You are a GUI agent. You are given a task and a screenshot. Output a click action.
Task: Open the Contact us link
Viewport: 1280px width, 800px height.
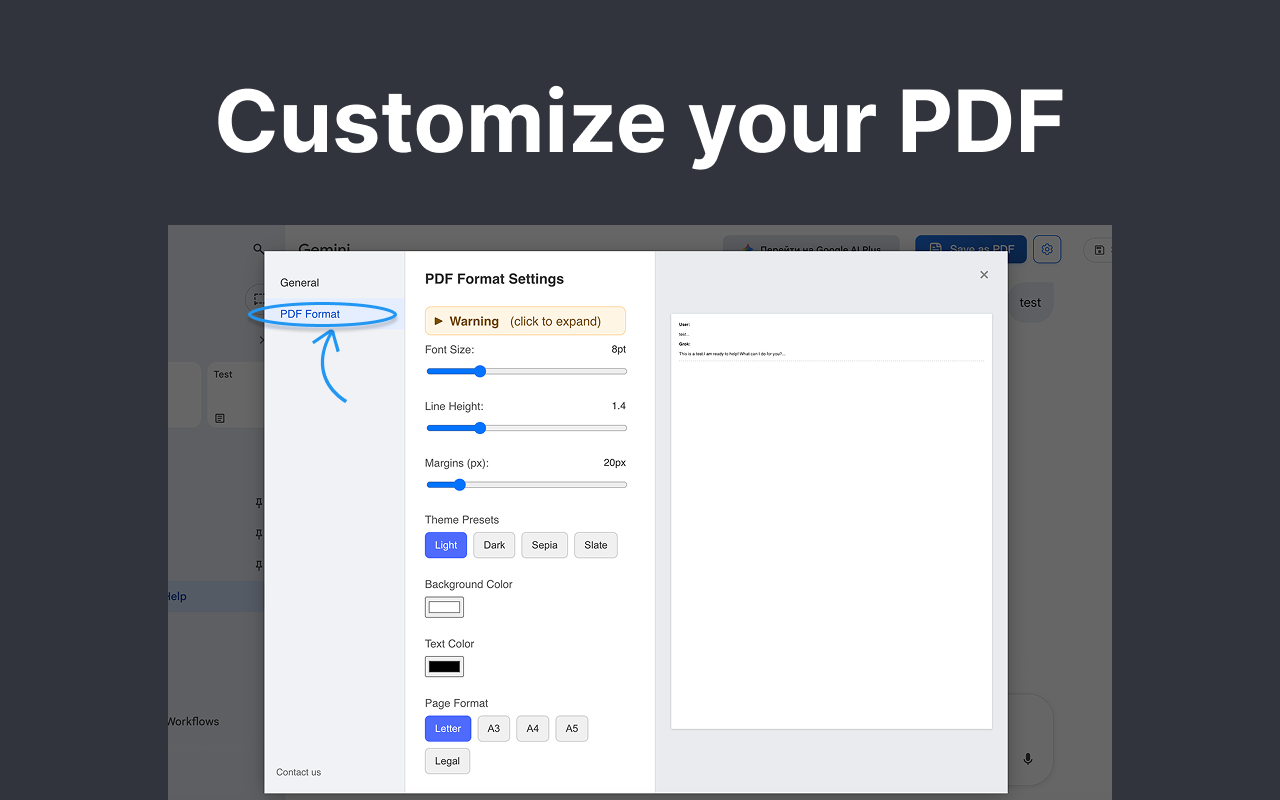pos(298,771)
